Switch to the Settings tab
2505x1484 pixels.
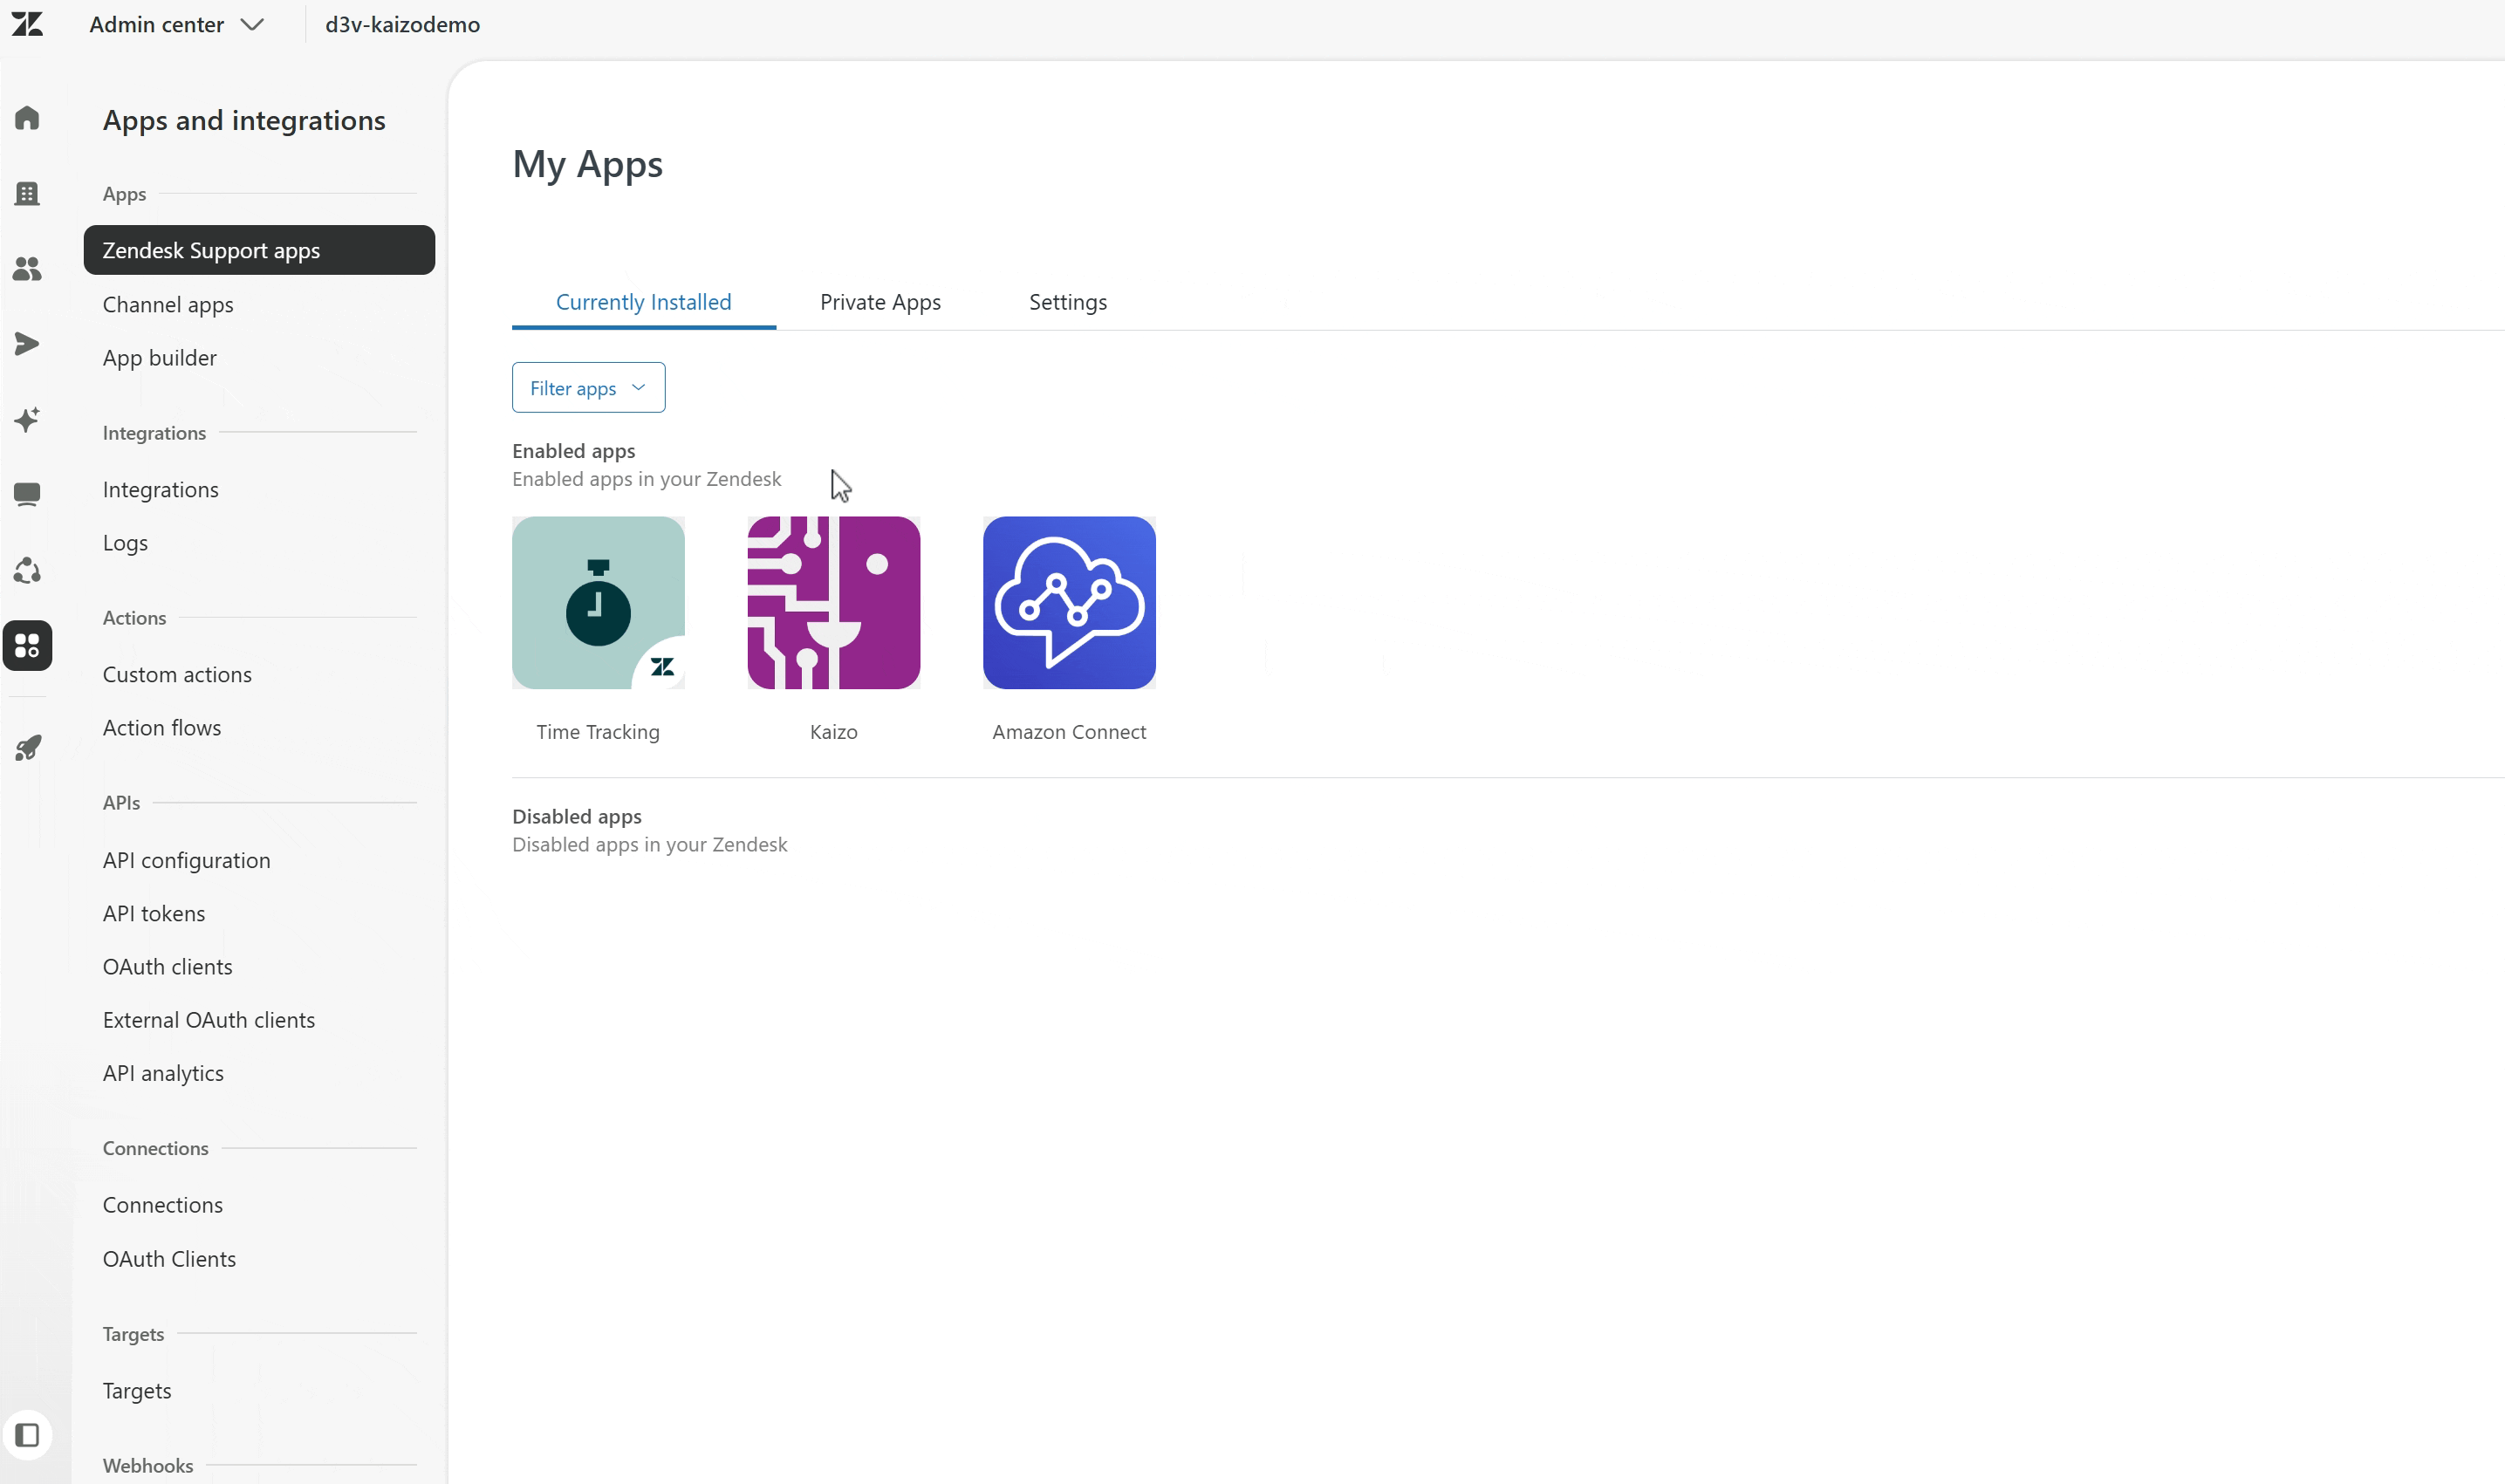pyautogui.click(x=1068, y=302)
